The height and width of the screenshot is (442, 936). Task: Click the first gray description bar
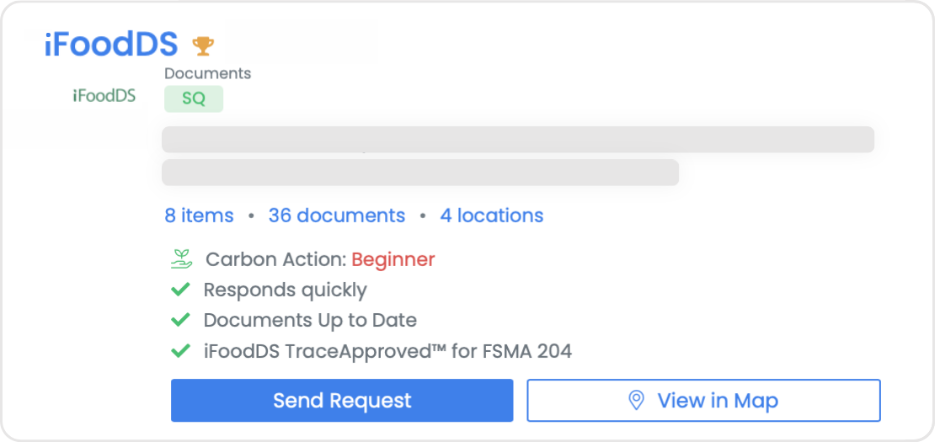[x=518, y=140]
